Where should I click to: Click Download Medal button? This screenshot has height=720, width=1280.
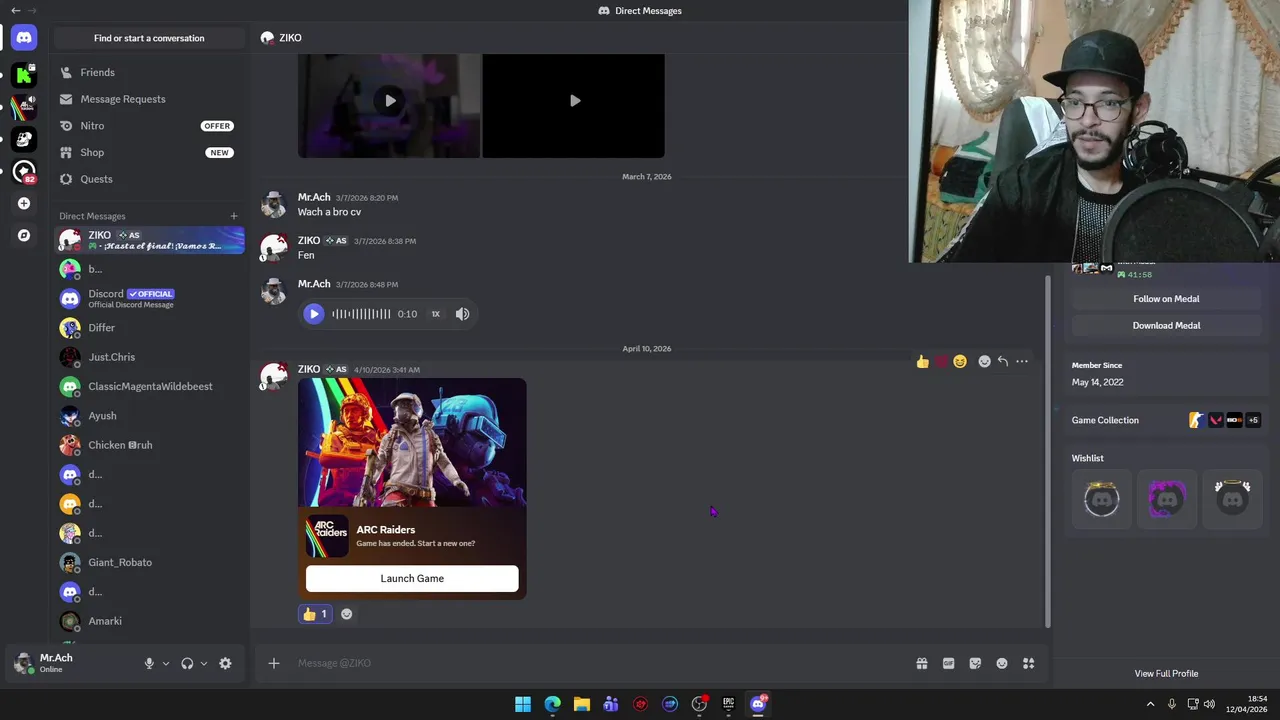tap(1166, 325)
